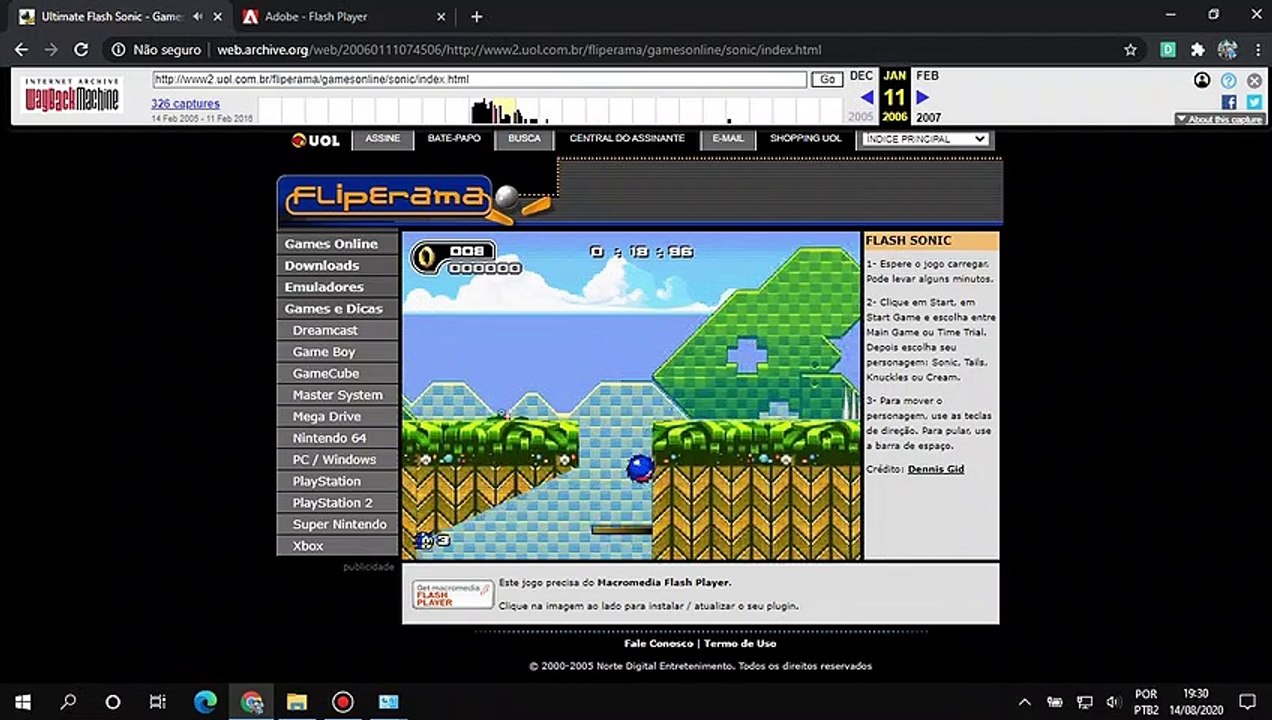Open Games Online in sidebar

pyautogui.click(x=337, y=244)
